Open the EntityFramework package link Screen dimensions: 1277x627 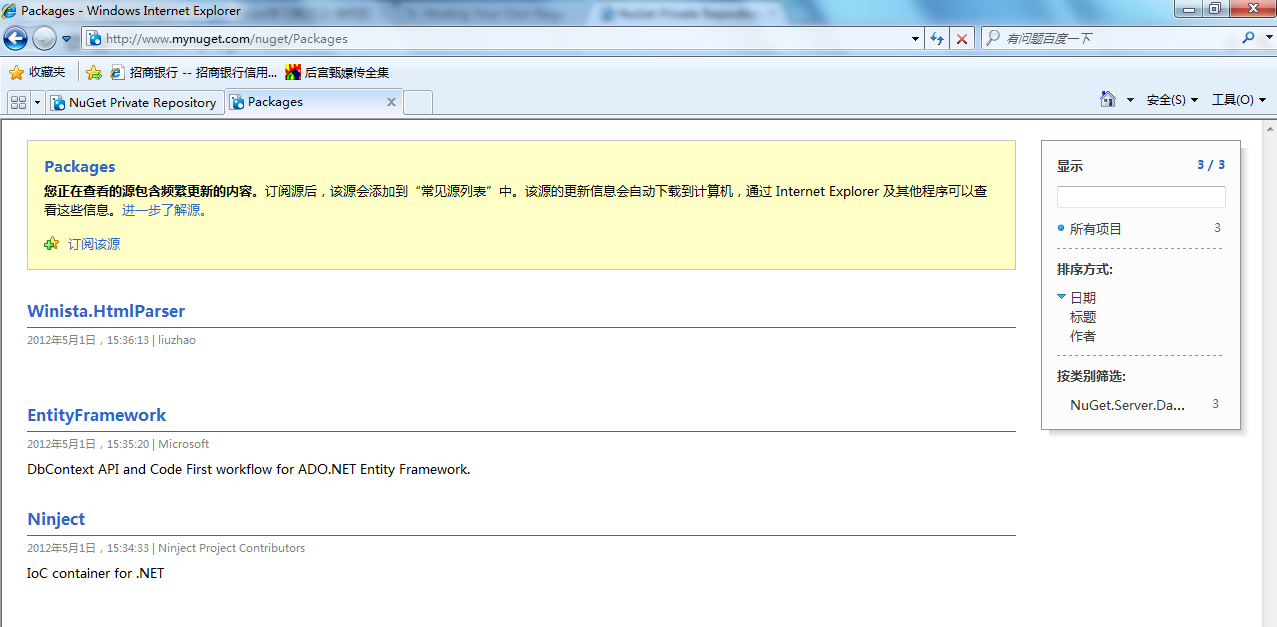point(97,415)
